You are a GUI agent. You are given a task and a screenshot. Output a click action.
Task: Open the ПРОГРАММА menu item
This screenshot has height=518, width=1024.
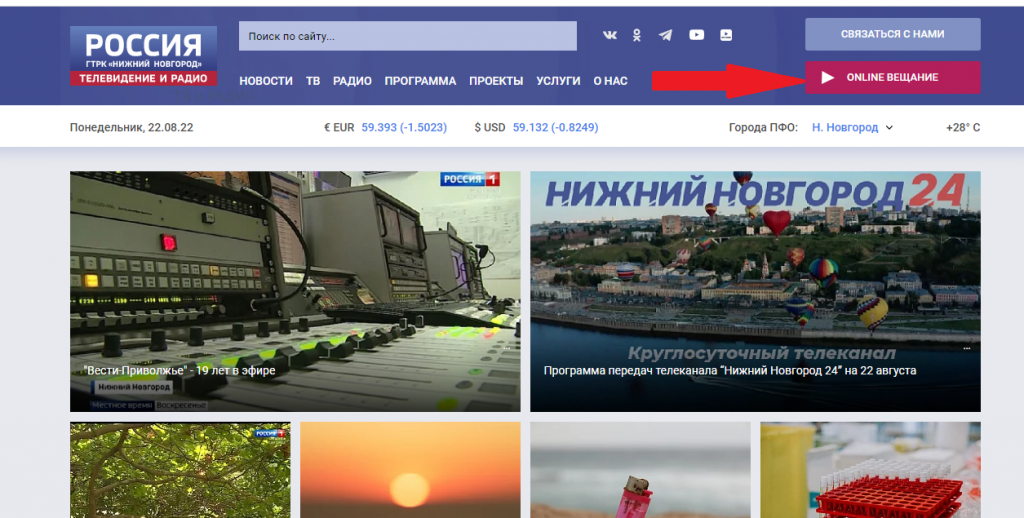coord(420,81)
